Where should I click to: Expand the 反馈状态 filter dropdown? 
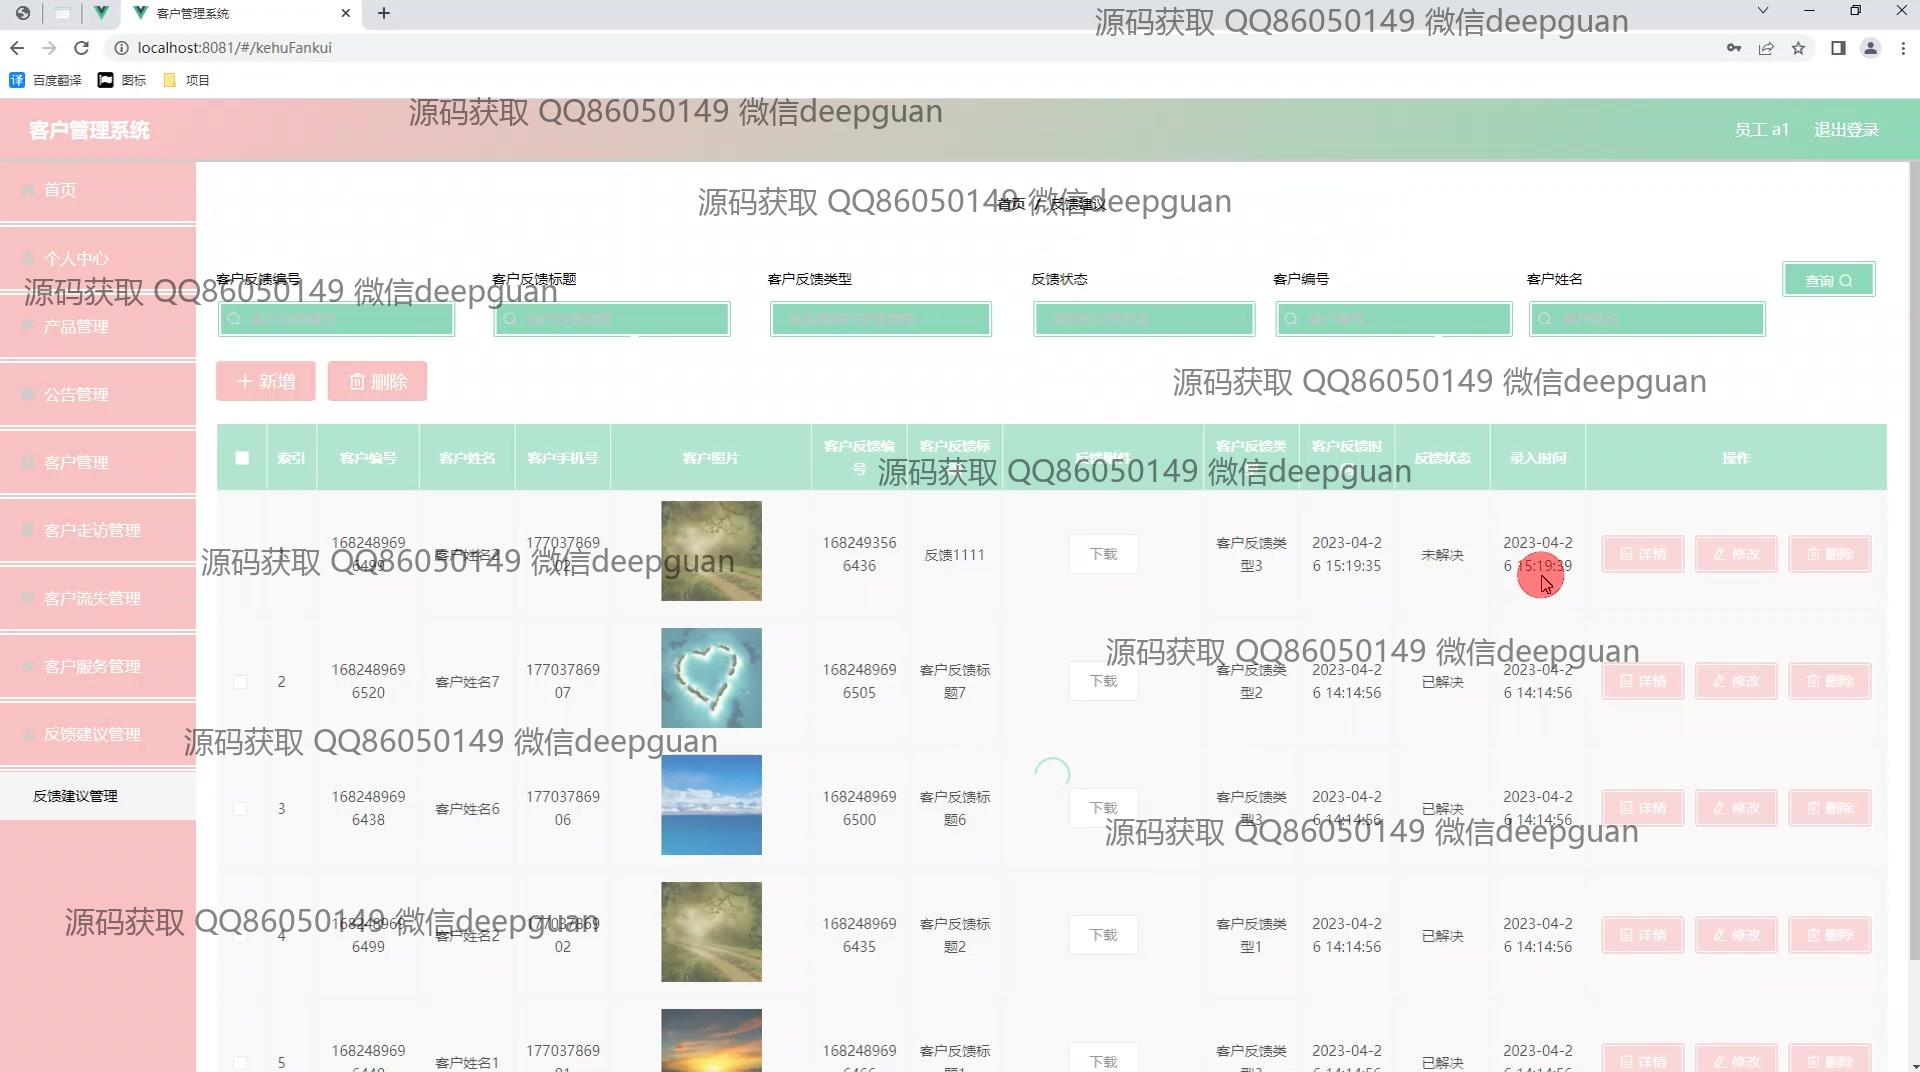tap(1143, 319)
